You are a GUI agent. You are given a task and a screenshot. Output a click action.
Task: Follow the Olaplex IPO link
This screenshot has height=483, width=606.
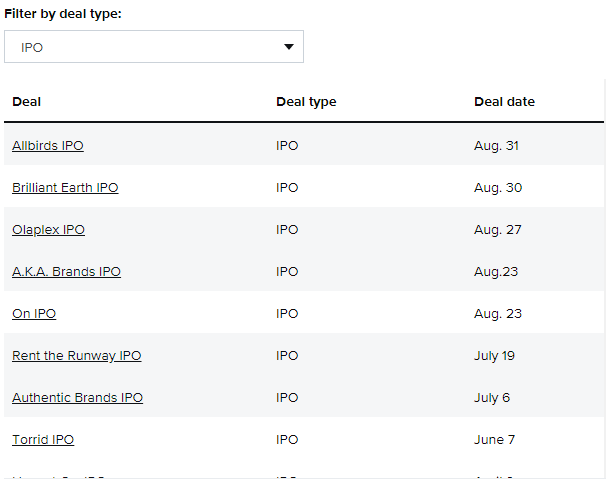pyautogui.click(x=48, y=230)
